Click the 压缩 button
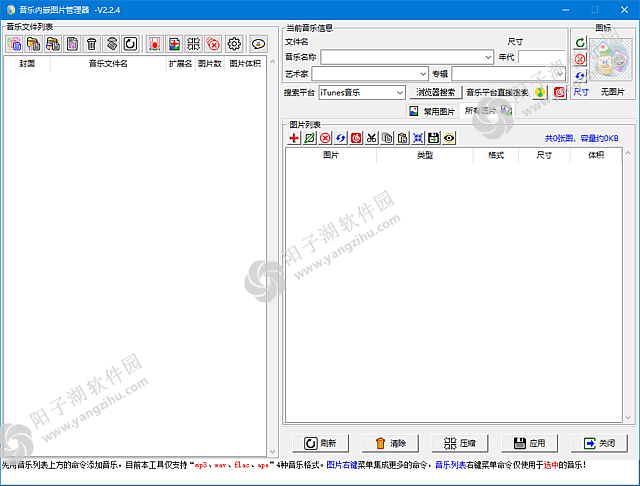The image size is (640, 486). [x=460, y=443]
